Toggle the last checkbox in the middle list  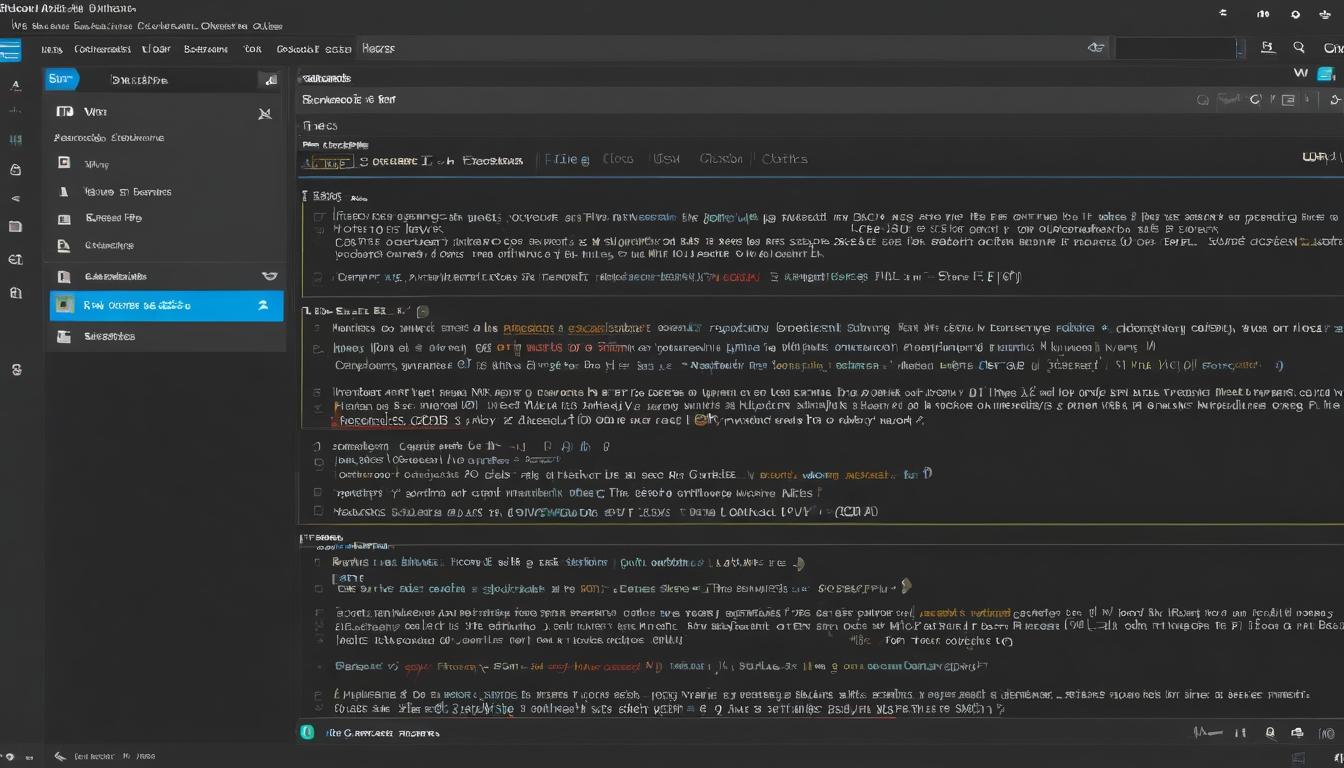(317, 511)
